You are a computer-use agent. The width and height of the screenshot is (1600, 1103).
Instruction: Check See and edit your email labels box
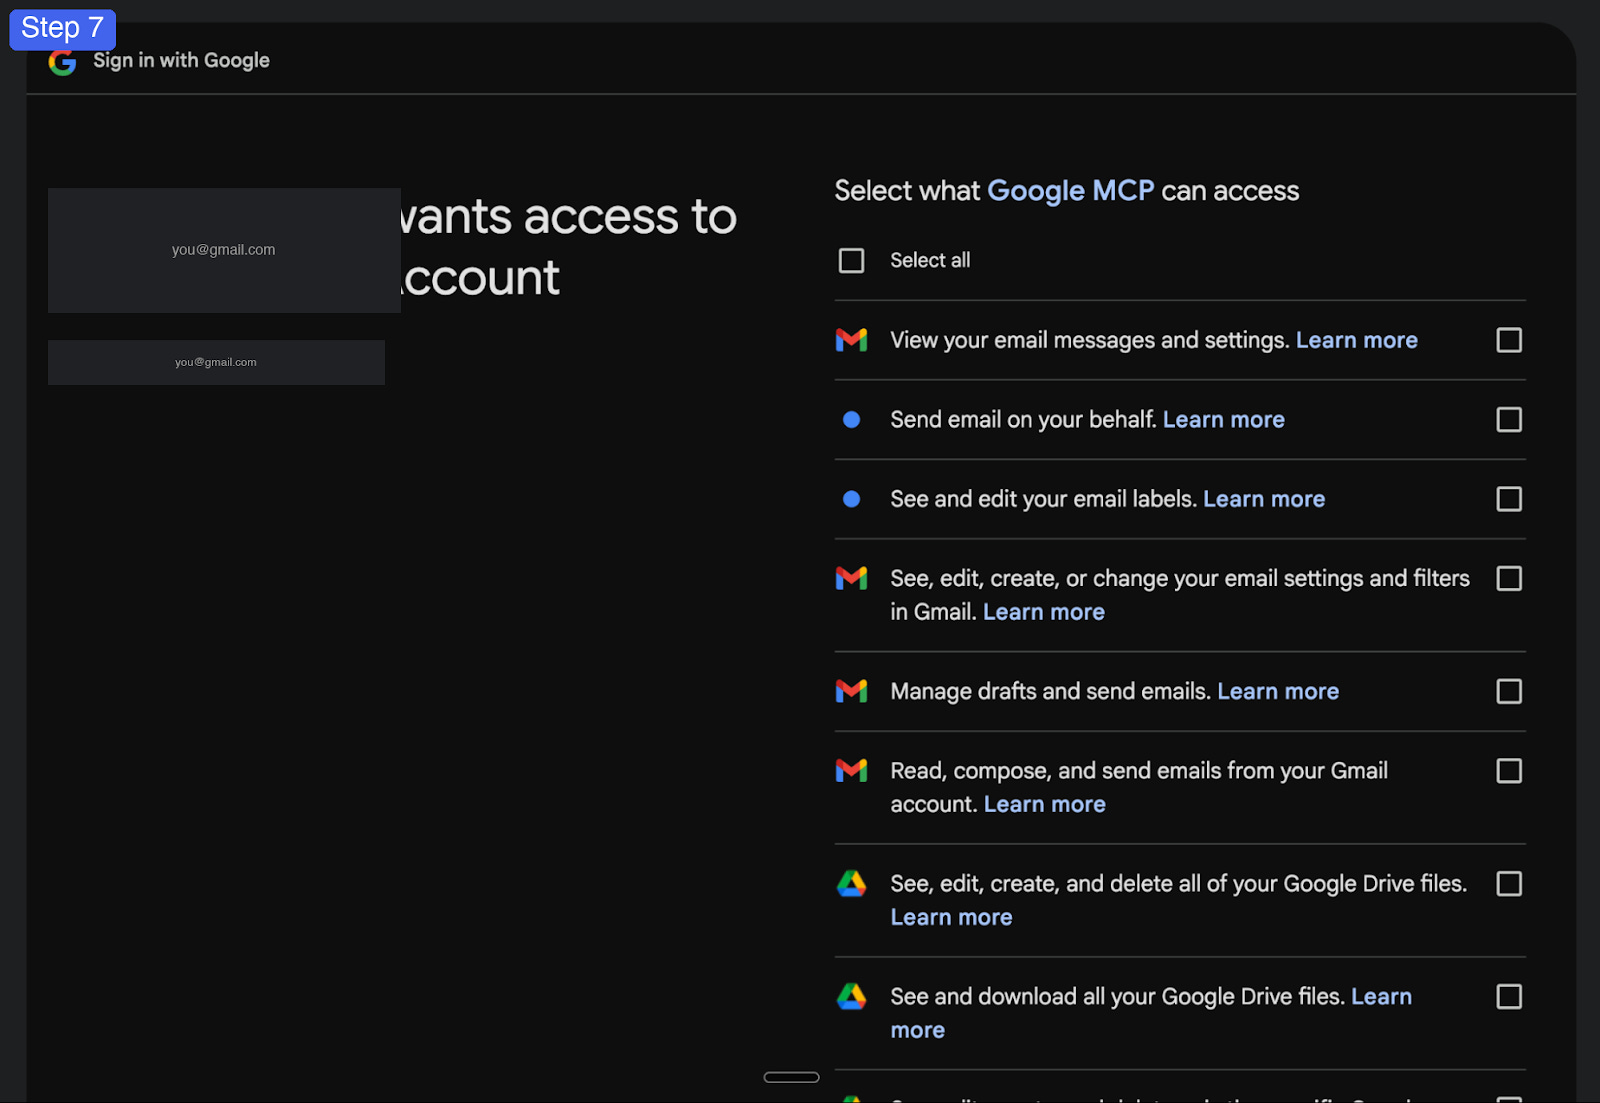pos(1509,499)
